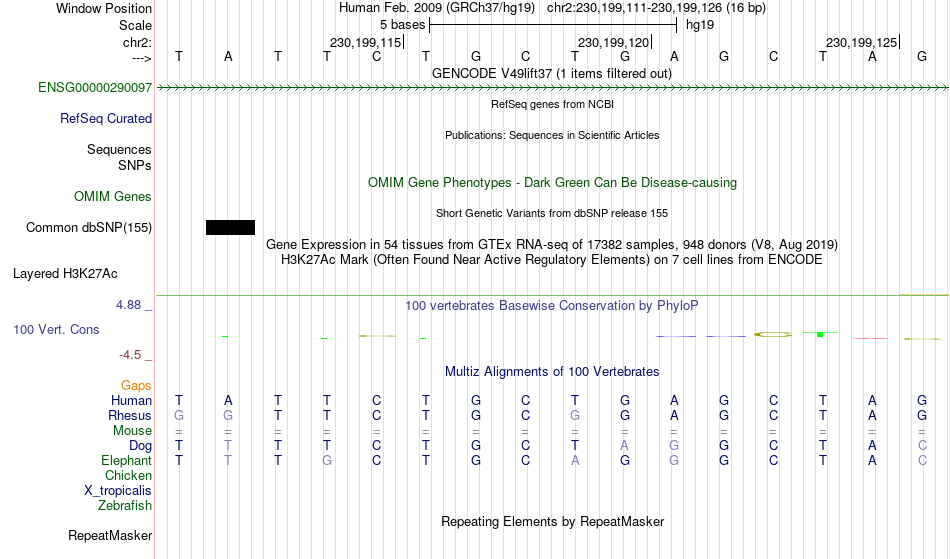This screenshot has width=950, height=559.
Task: Click the black dbSNP variant block
Action: point(230,228)
